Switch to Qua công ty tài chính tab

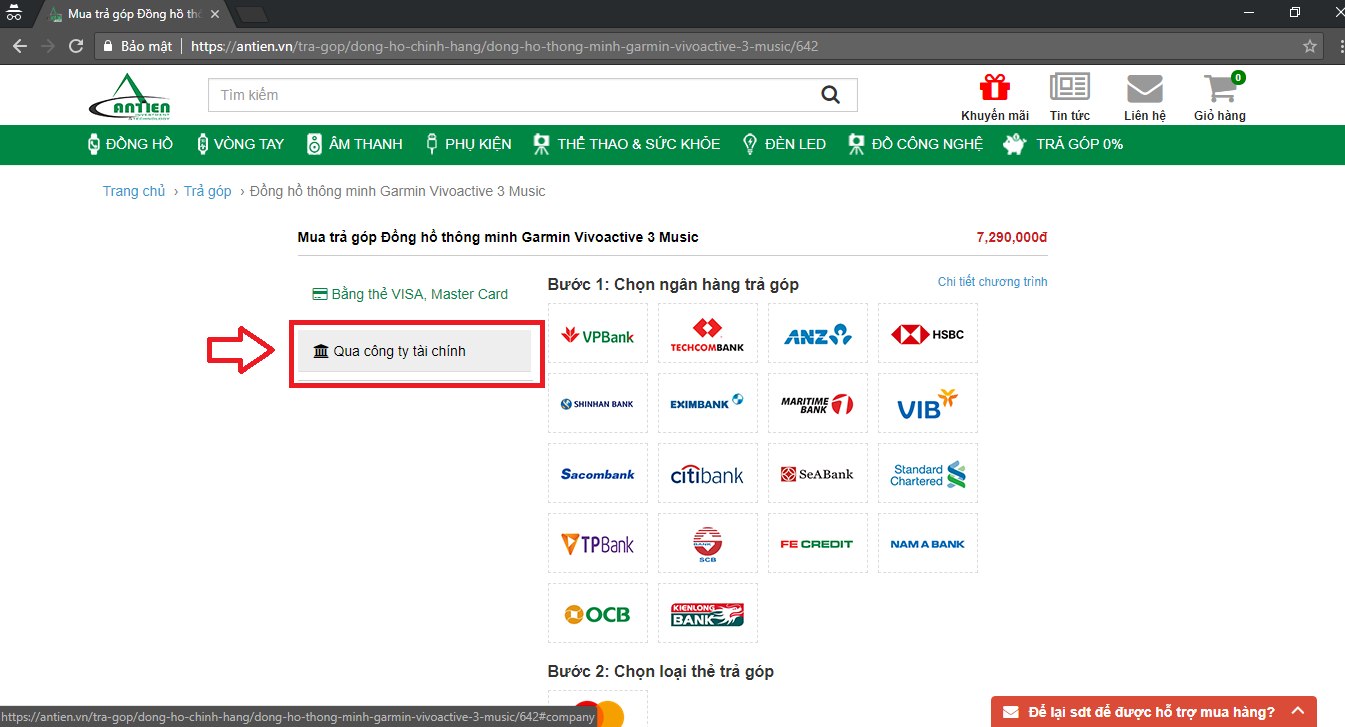(415, 351)
